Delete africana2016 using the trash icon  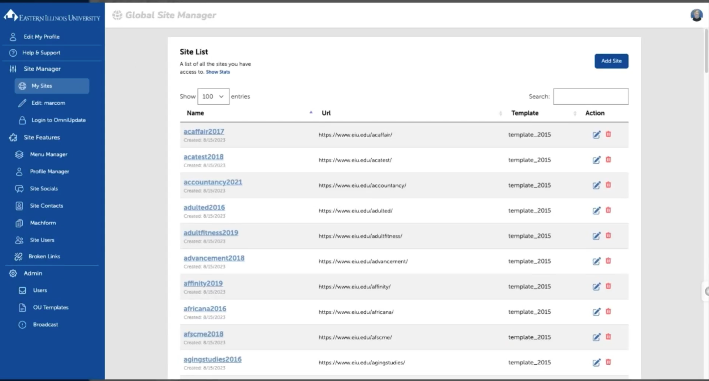tap(608, 311)
